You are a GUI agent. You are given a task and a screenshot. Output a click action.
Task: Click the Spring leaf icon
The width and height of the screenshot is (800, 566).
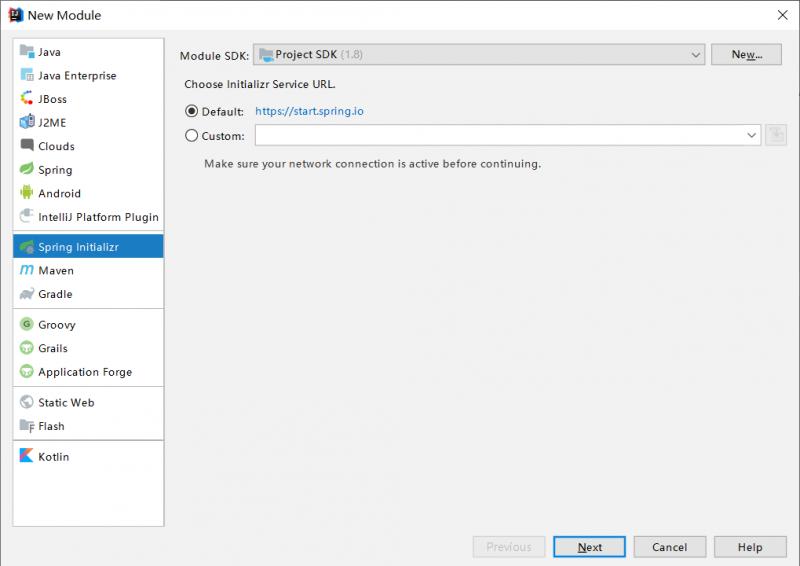27,170
